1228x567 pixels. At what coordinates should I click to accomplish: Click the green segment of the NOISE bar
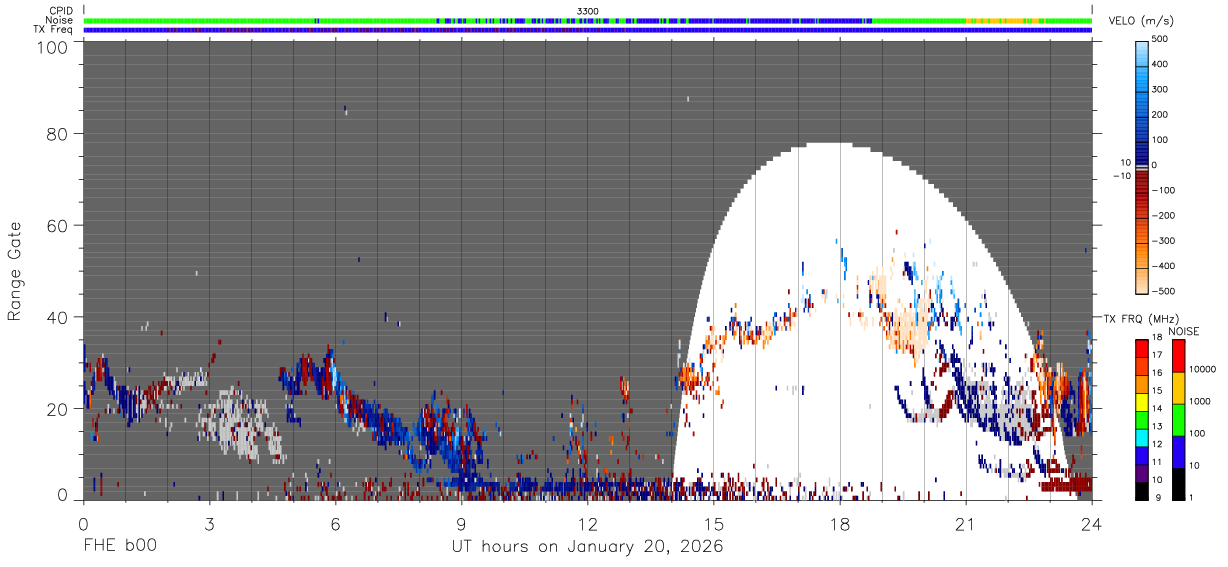coord(1180,419)
